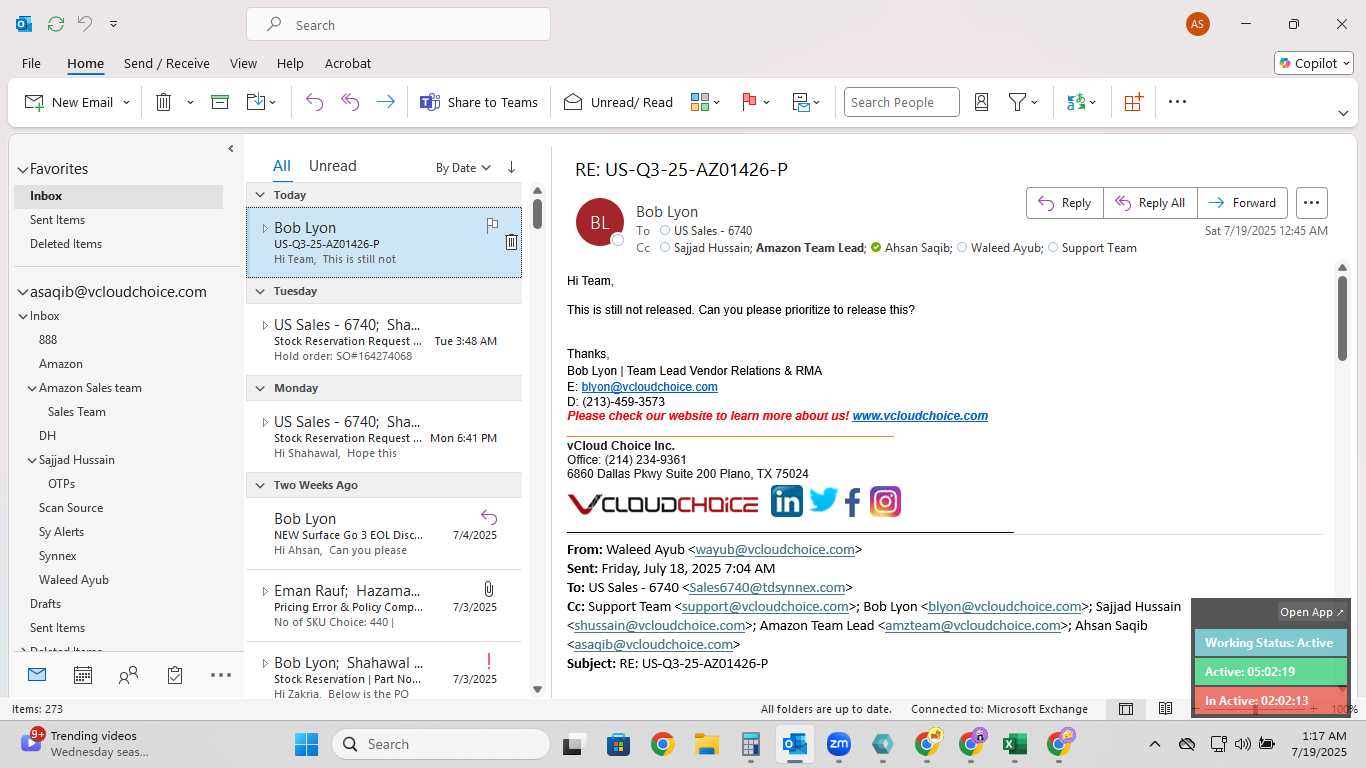Image resolution: width=1366 pixels, height=768 pixels.
Task: Switch to the Calendar view in the navigation bar
Action: [83, 675]
